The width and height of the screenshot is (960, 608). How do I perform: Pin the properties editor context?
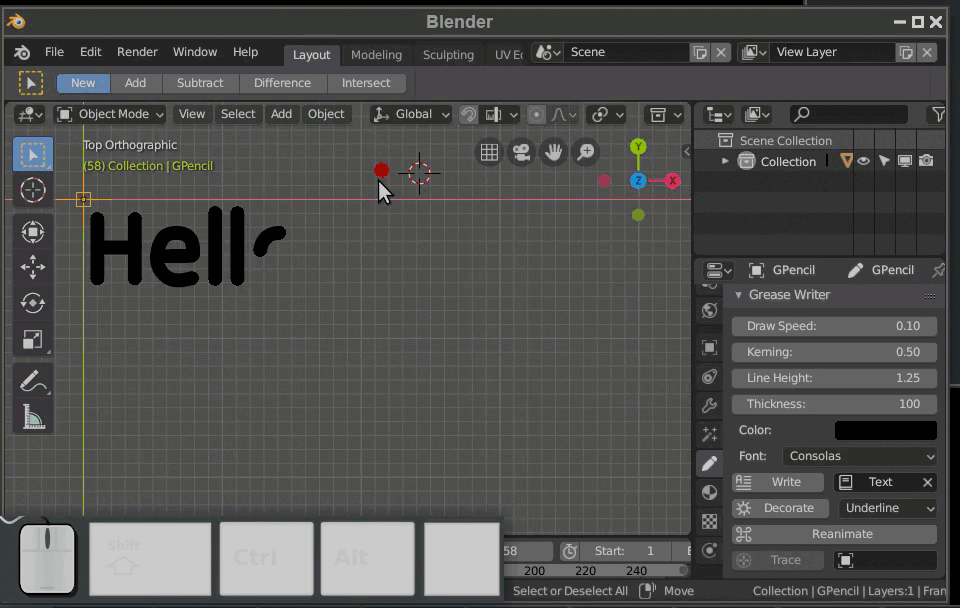pos(939,270)
